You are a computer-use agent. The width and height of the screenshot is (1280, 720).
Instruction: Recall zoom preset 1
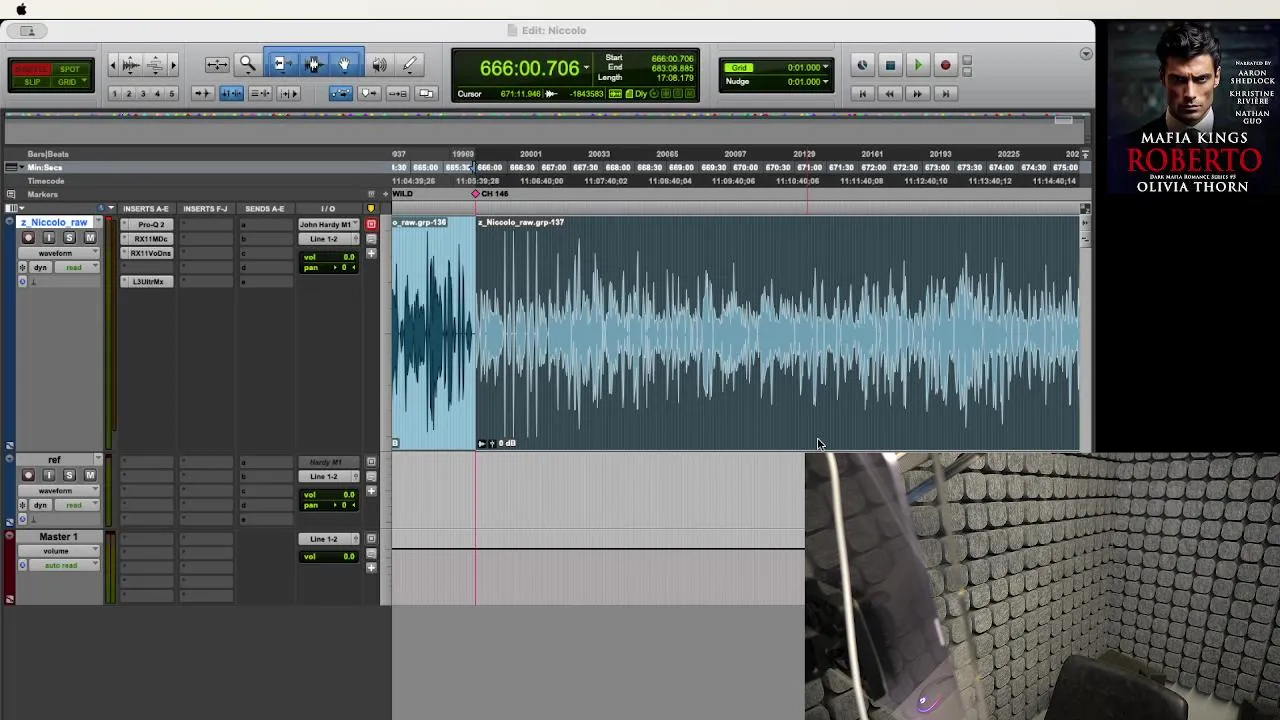pos(114,94)
